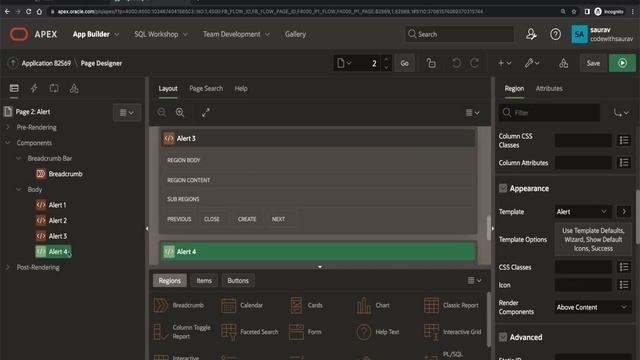Viewport: 640px width, 360px height.
Task: Click the Redo arrow in toolbar
Action: pyautogui.click(x=474, y=63)
